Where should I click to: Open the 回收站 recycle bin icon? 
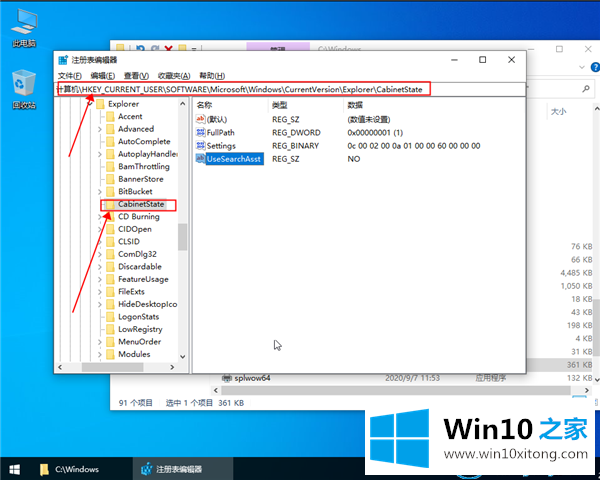pos(24,90)
